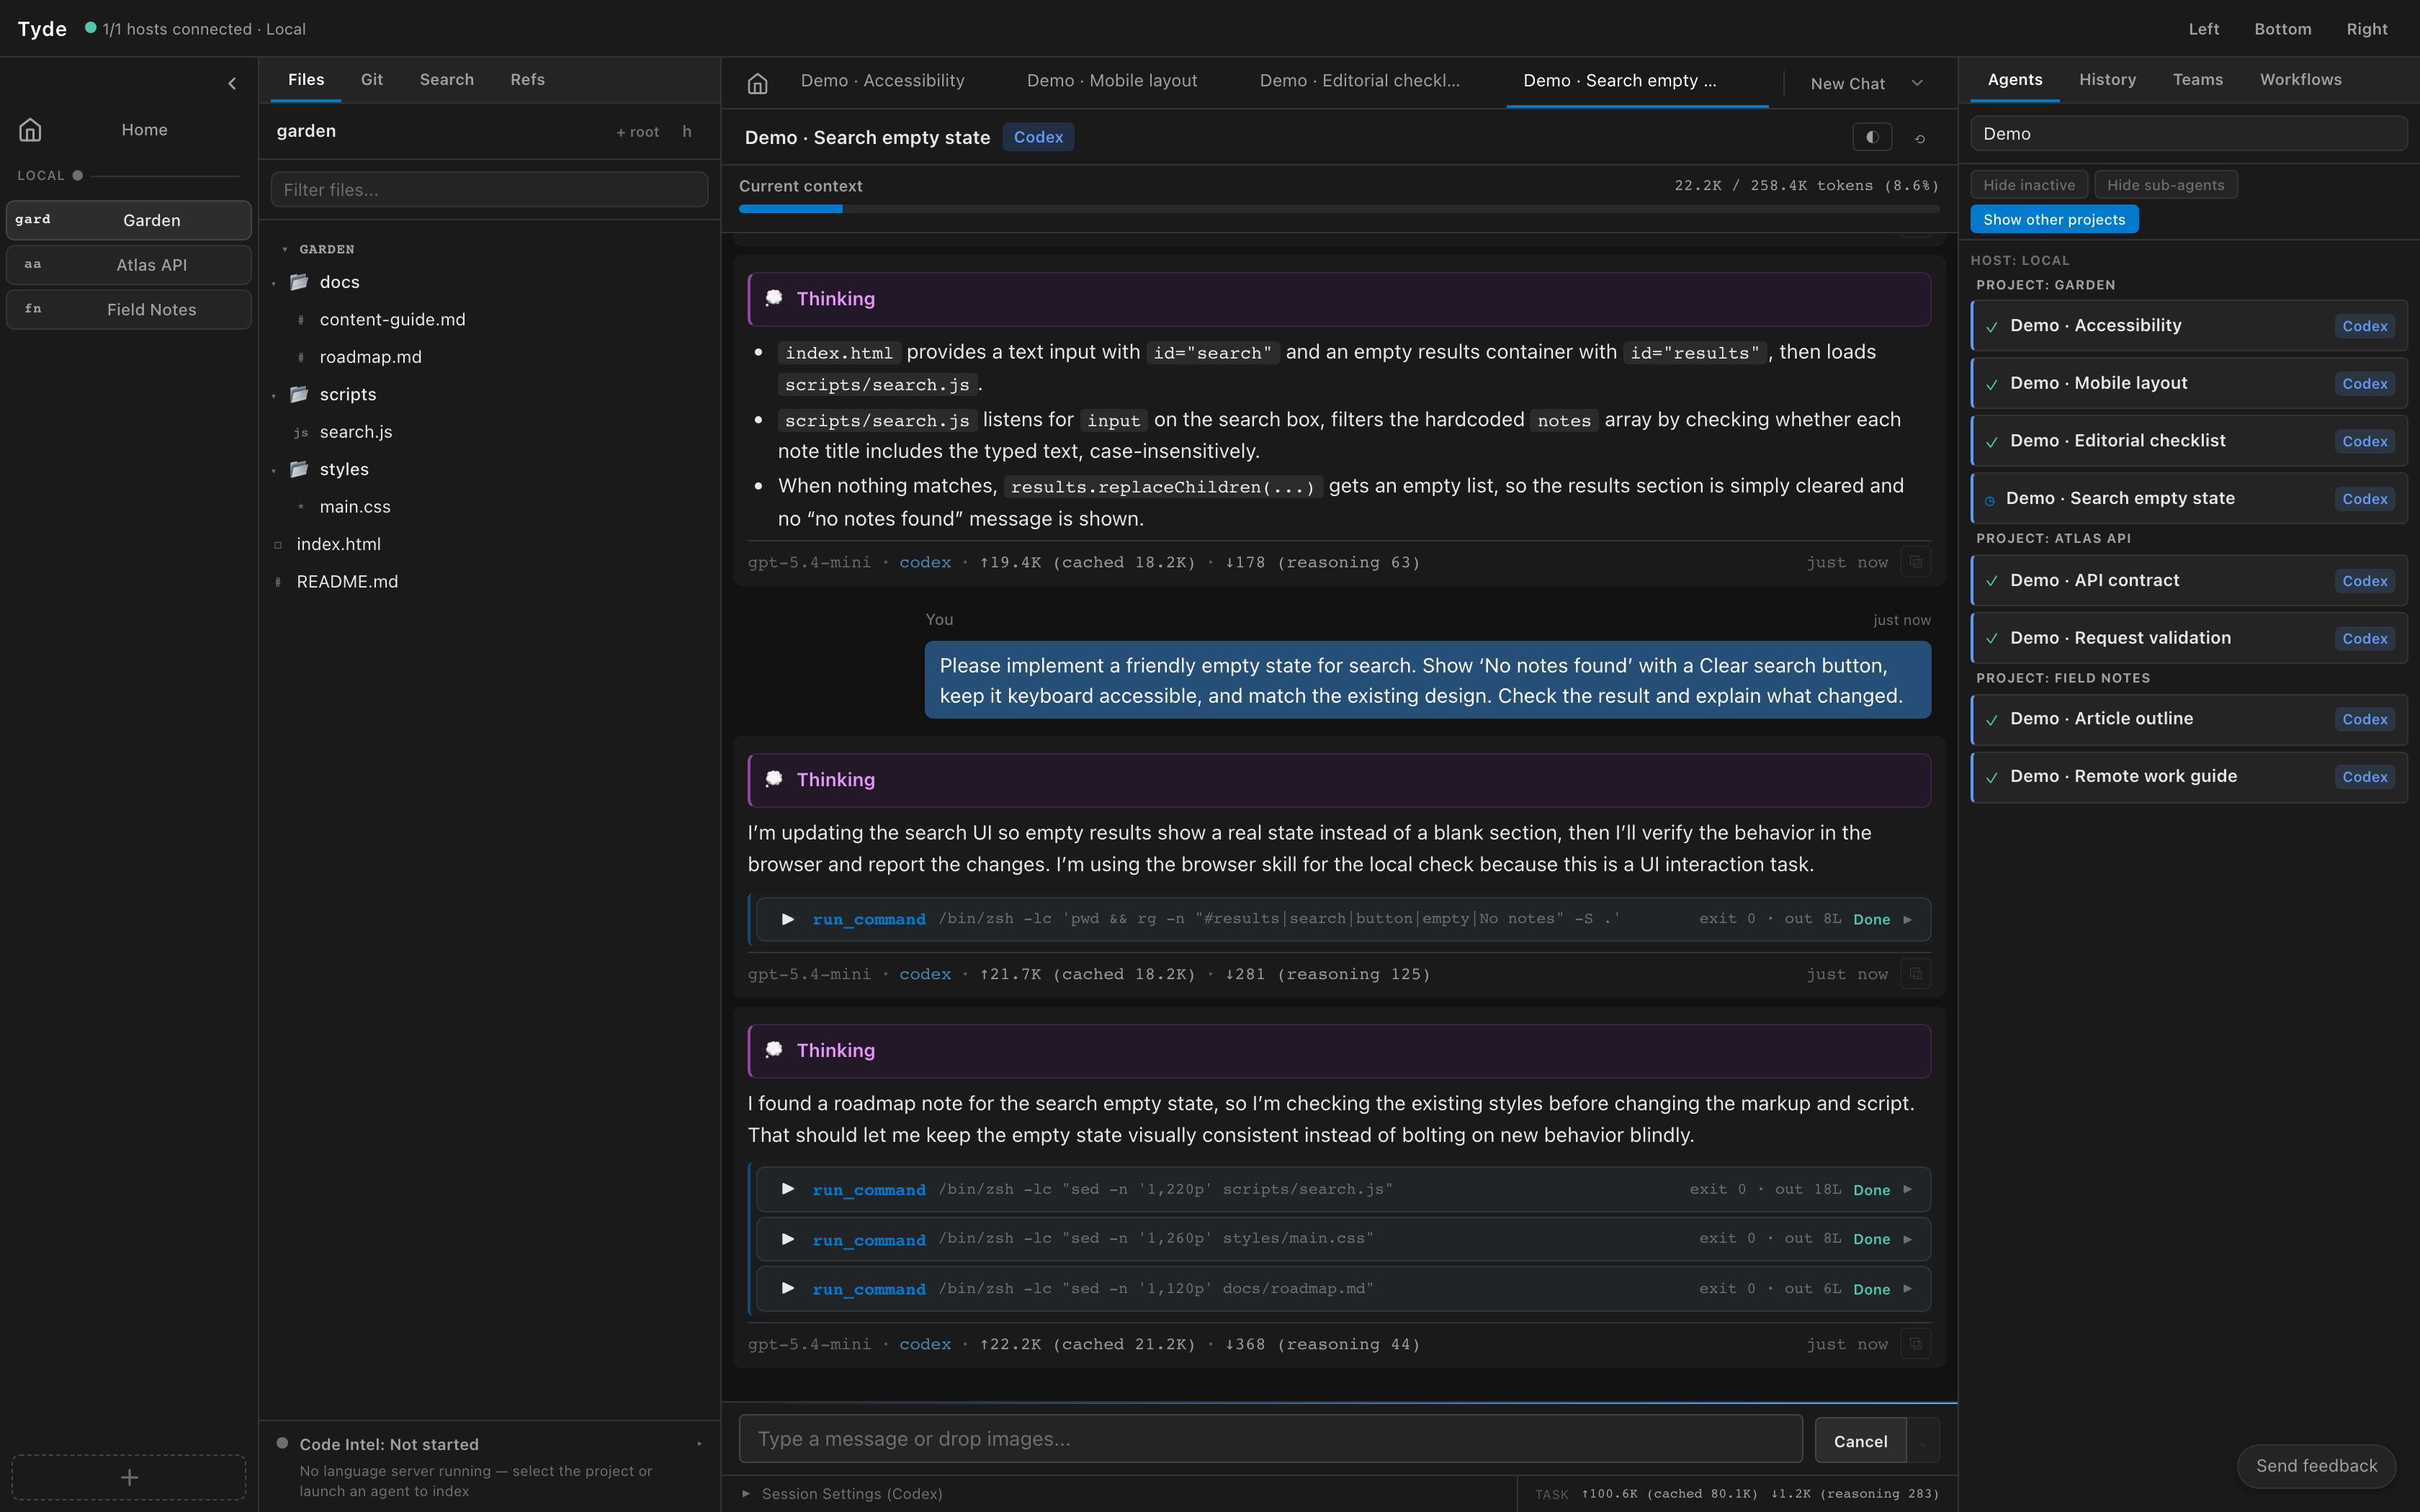Open dropdown next to Cancel button
Image resolution: width=2420 pixels, height=1512 pixels.
pos(1923,1441)
